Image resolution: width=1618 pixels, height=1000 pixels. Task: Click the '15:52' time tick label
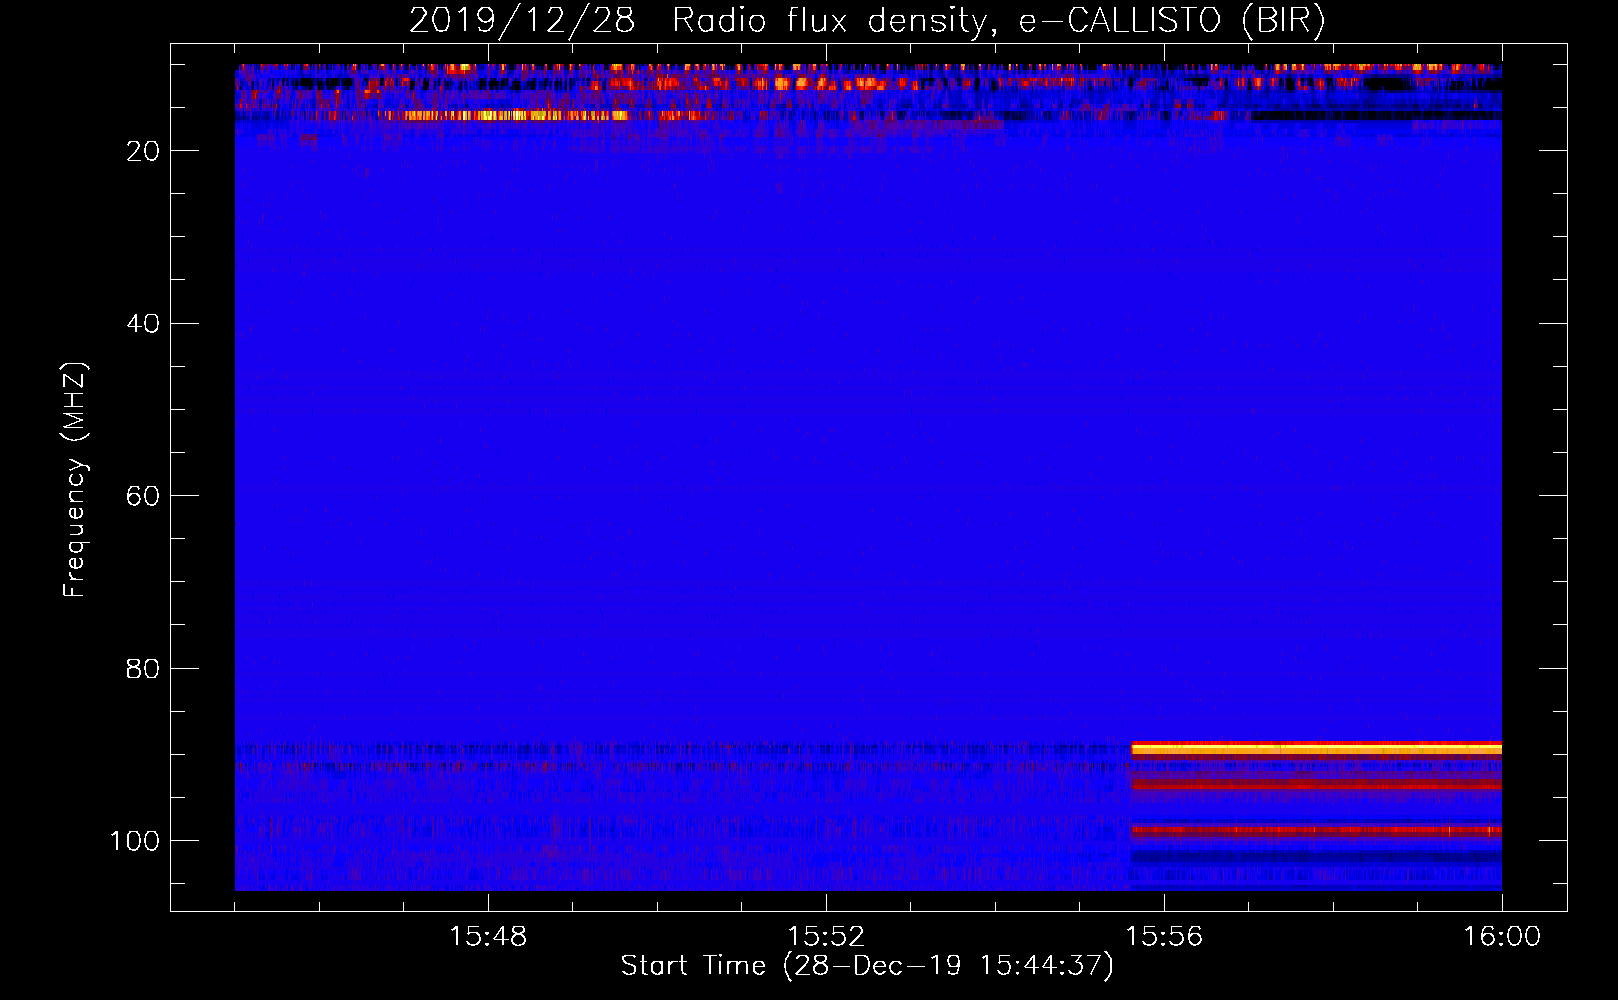tap(826, 937)
